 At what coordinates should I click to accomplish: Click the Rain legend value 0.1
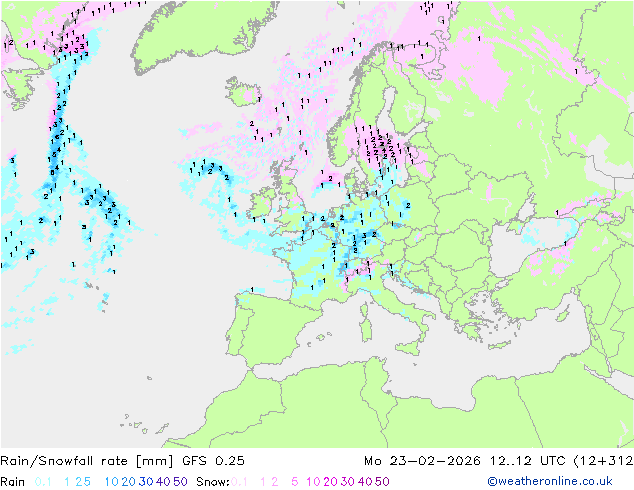[x=43, y=482]
